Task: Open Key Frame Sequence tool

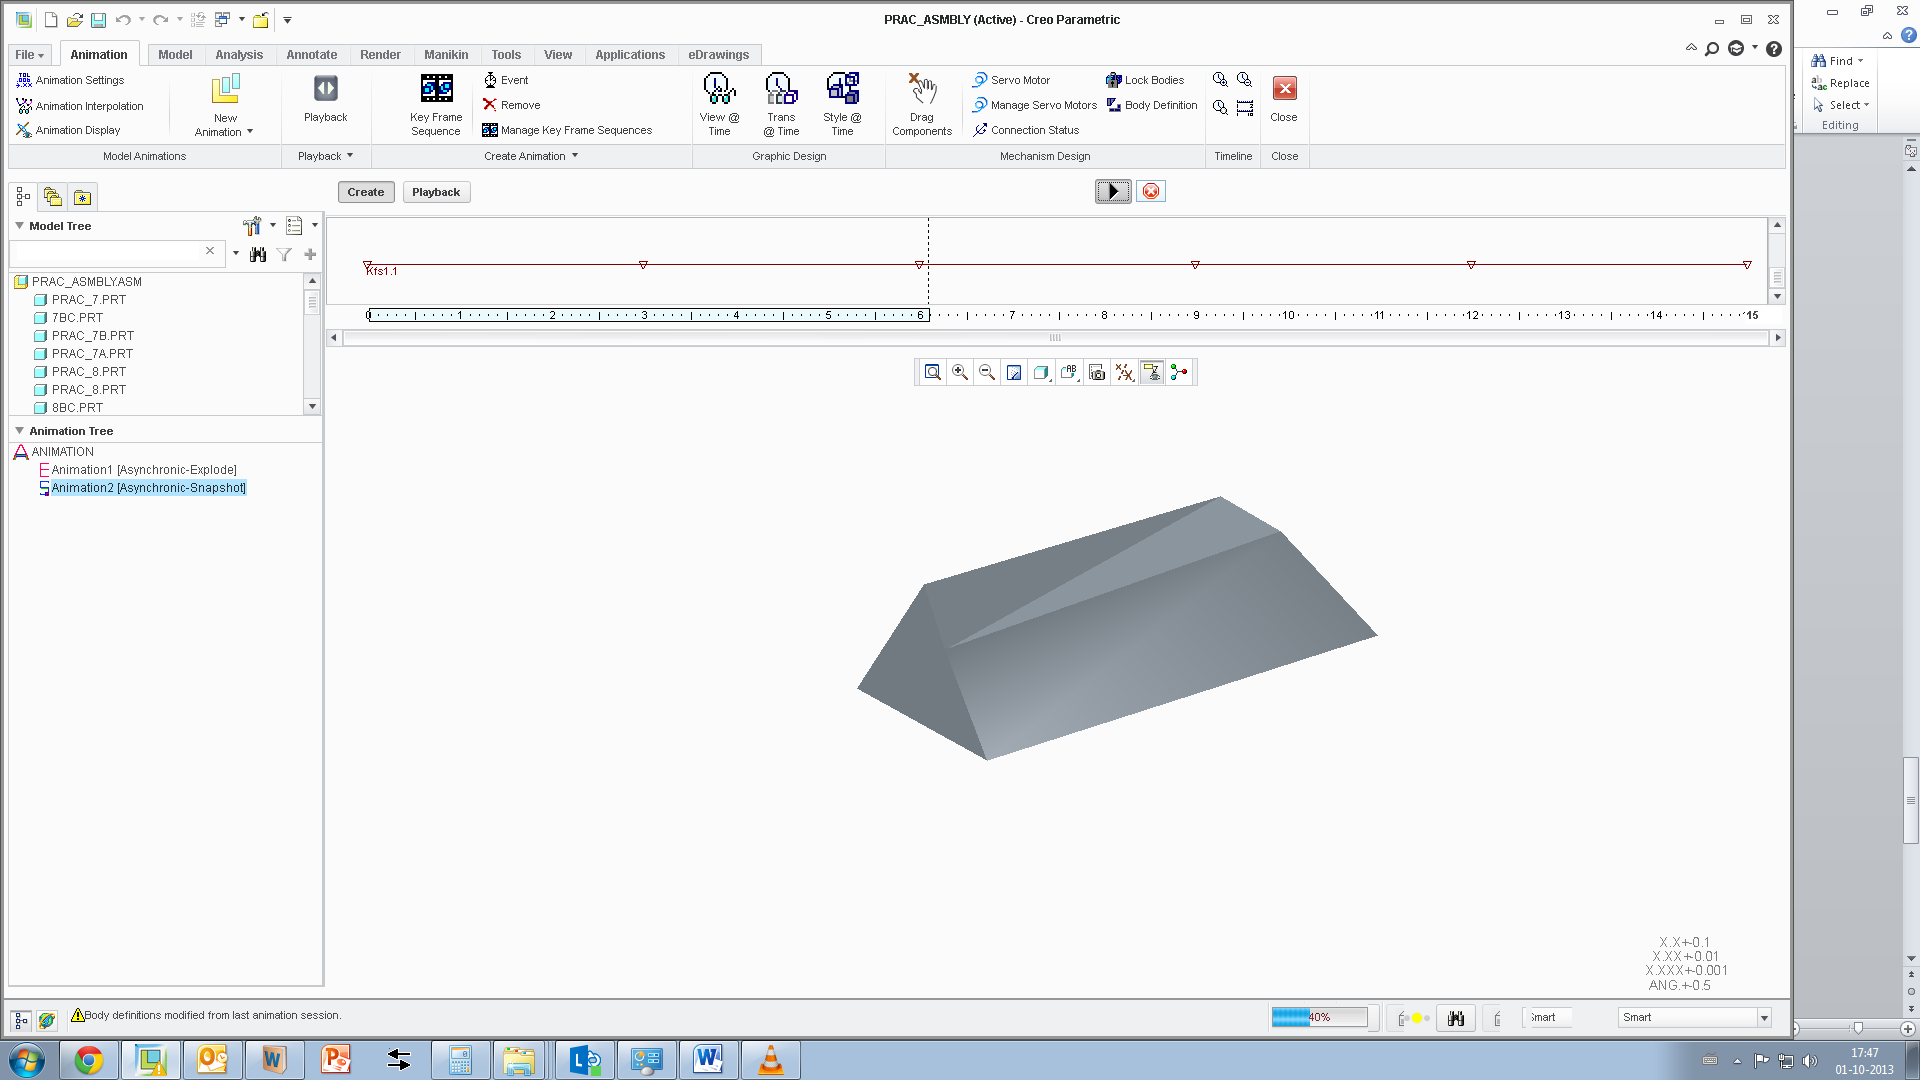Action: pos(436,104)
